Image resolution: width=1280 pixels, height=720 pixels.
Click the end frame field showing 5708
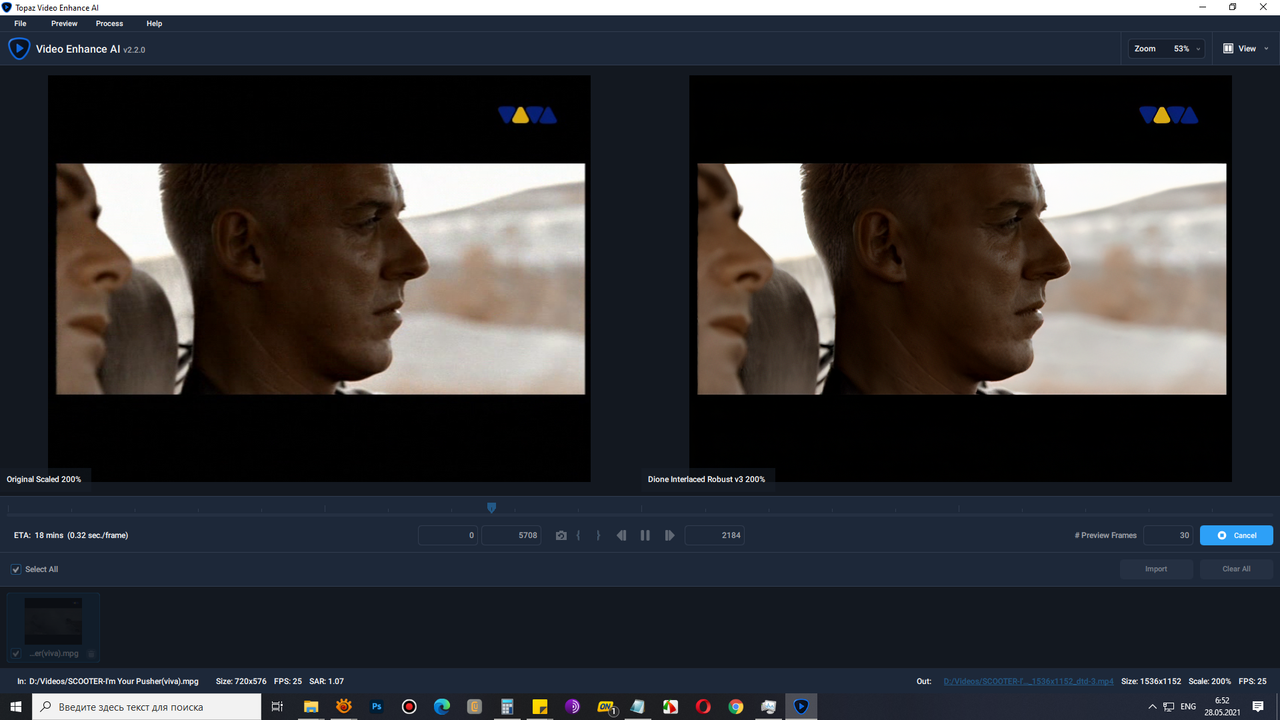pos(511,536)
